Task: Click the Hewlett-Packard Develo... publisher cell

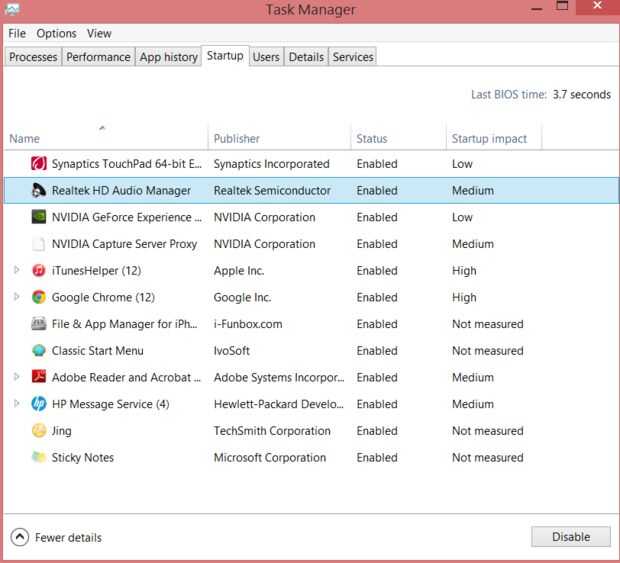Action: 279,404
